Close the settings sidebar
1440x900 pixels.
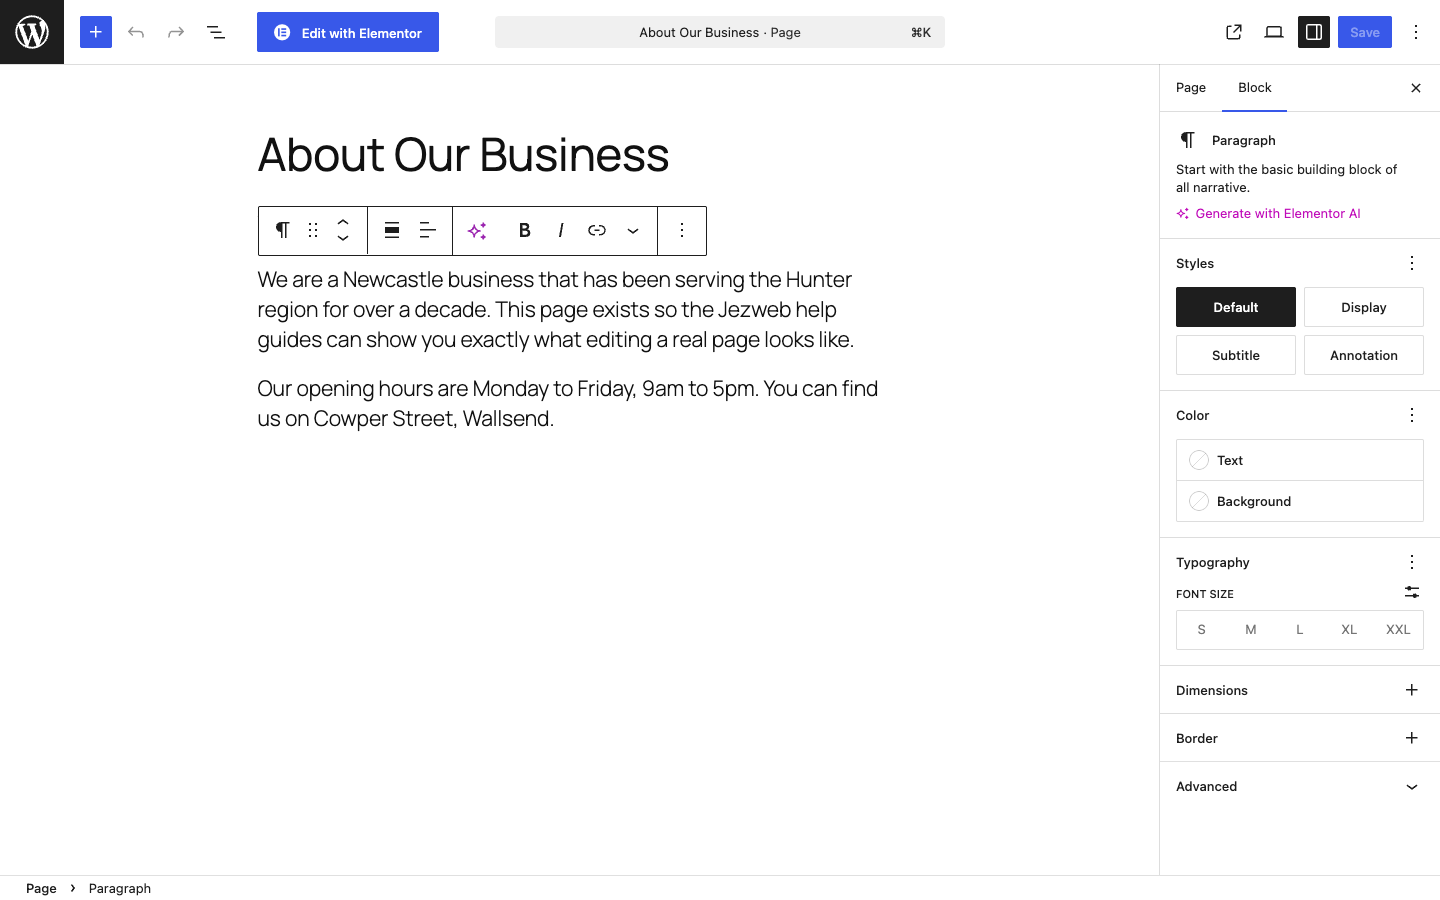(x=1416, y=88)
